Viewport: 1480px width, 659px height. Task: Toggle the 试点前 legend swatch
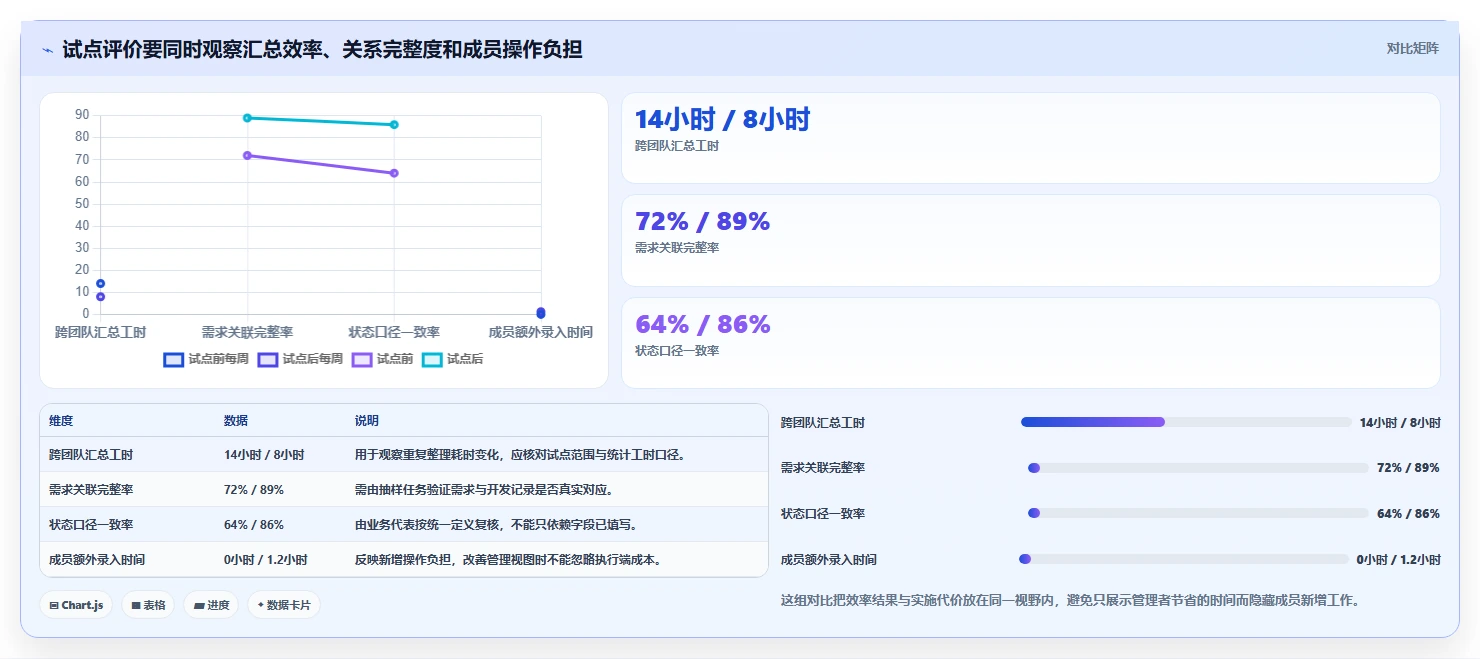362,359
